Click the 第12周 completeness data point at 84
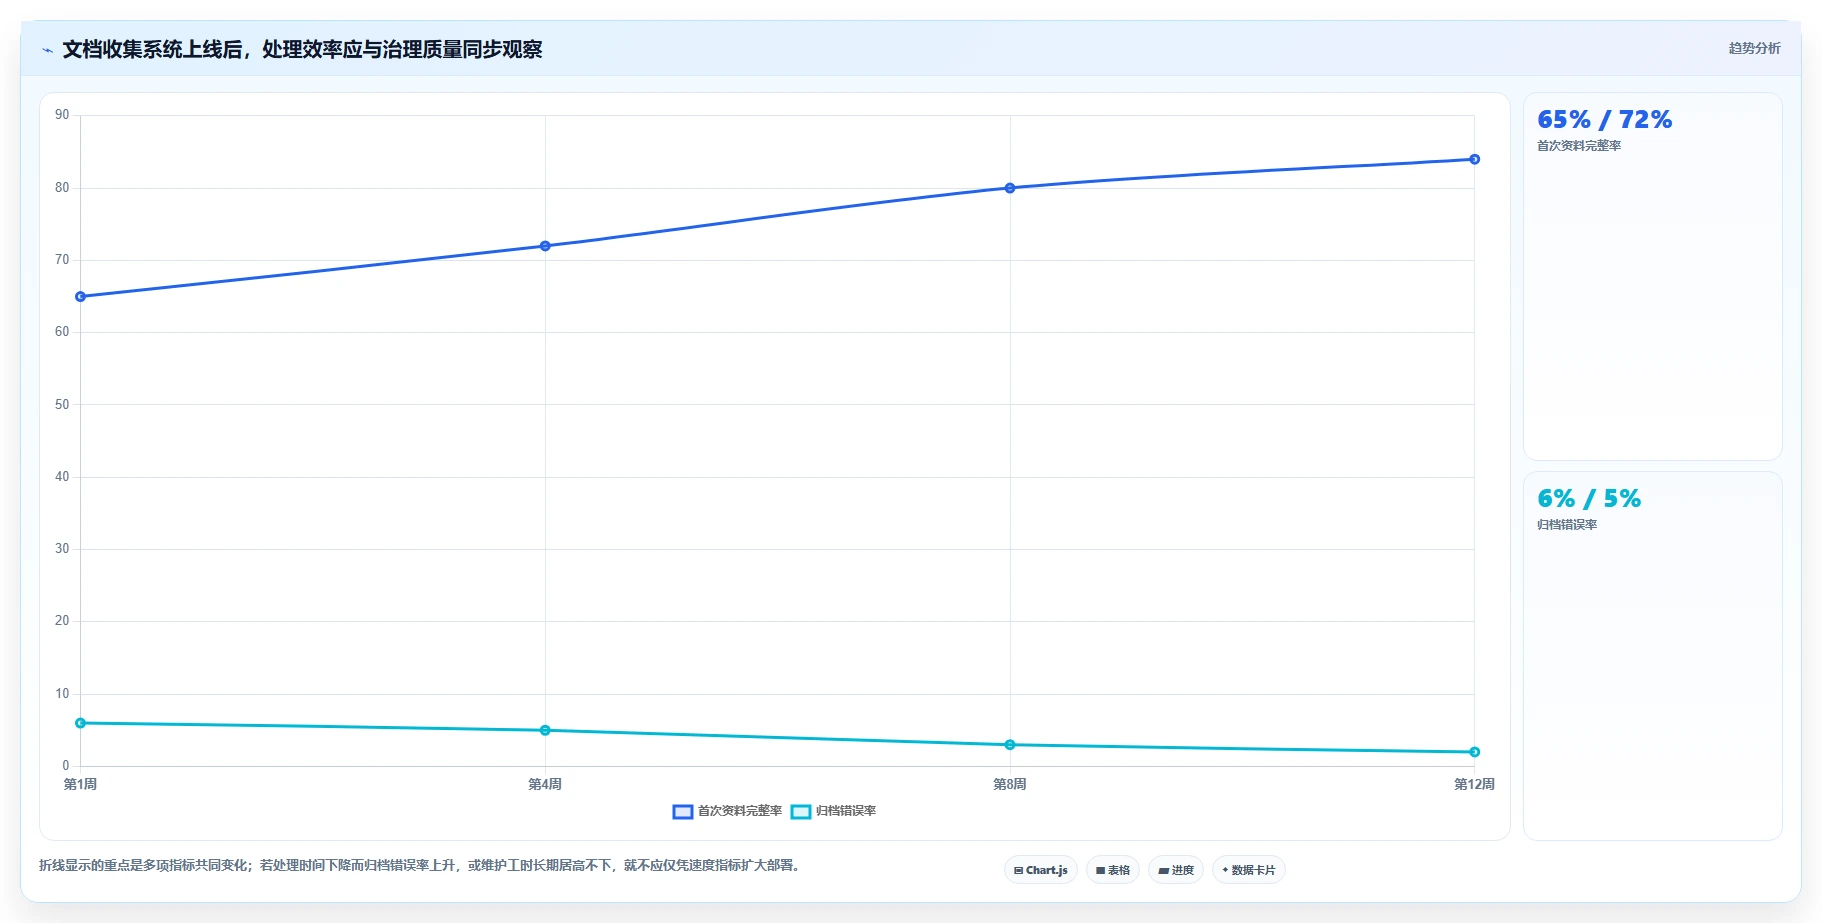This screenshot has height=923, width=1822. 1475,159
